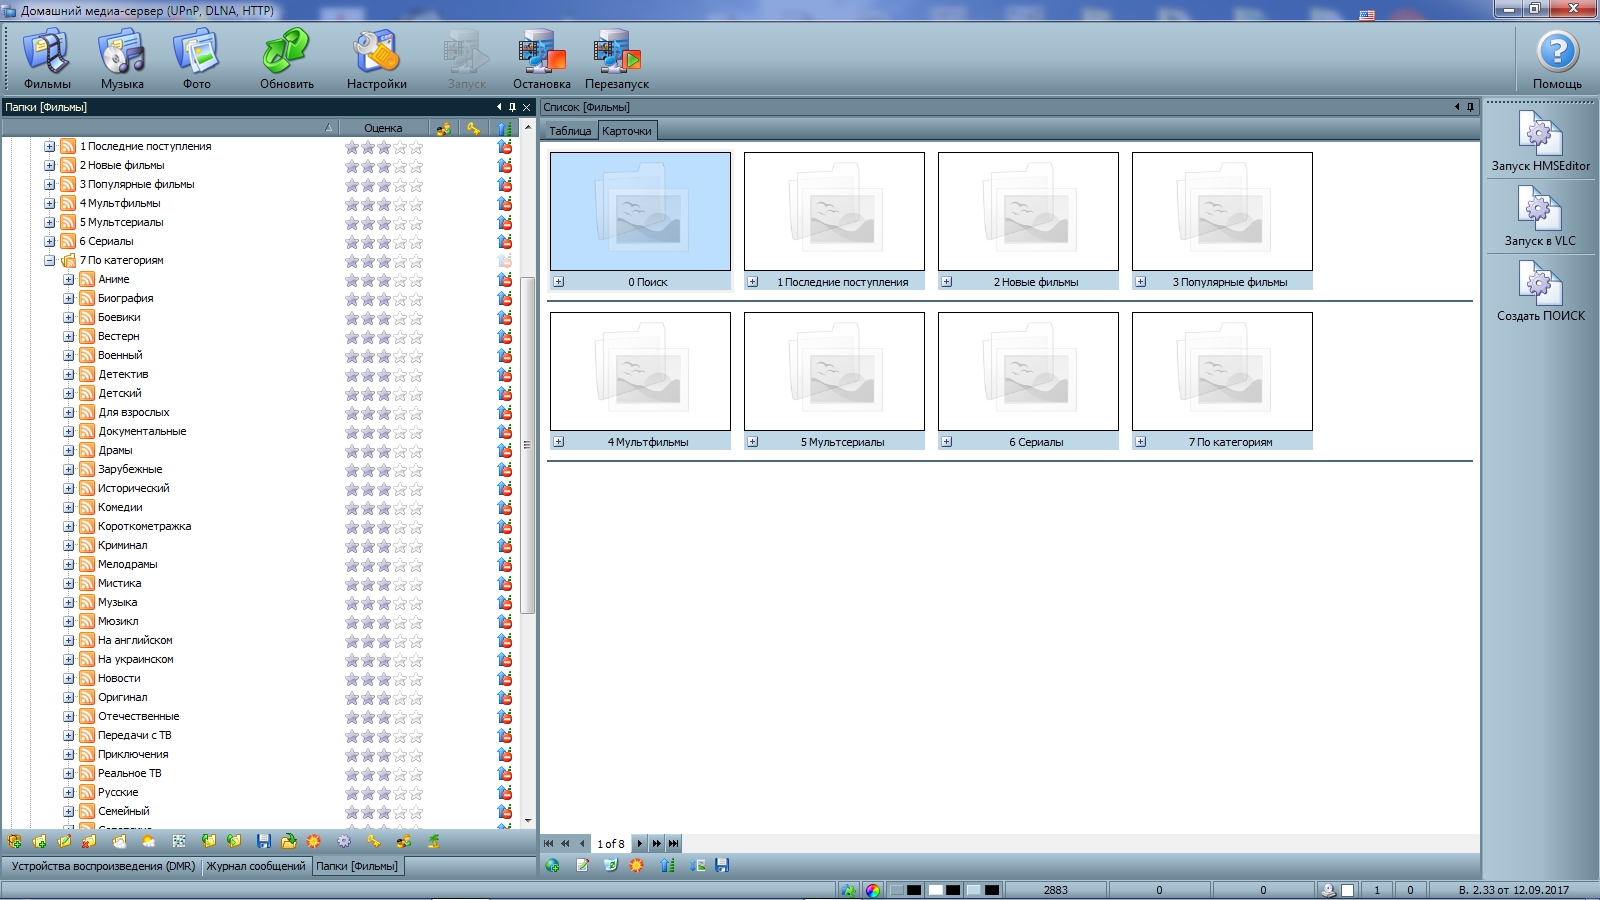Image resolution: width=1600 pixels, height=900 pixels.
Task: Restart the server with Перезапуск
Action: tap(616, 59)
